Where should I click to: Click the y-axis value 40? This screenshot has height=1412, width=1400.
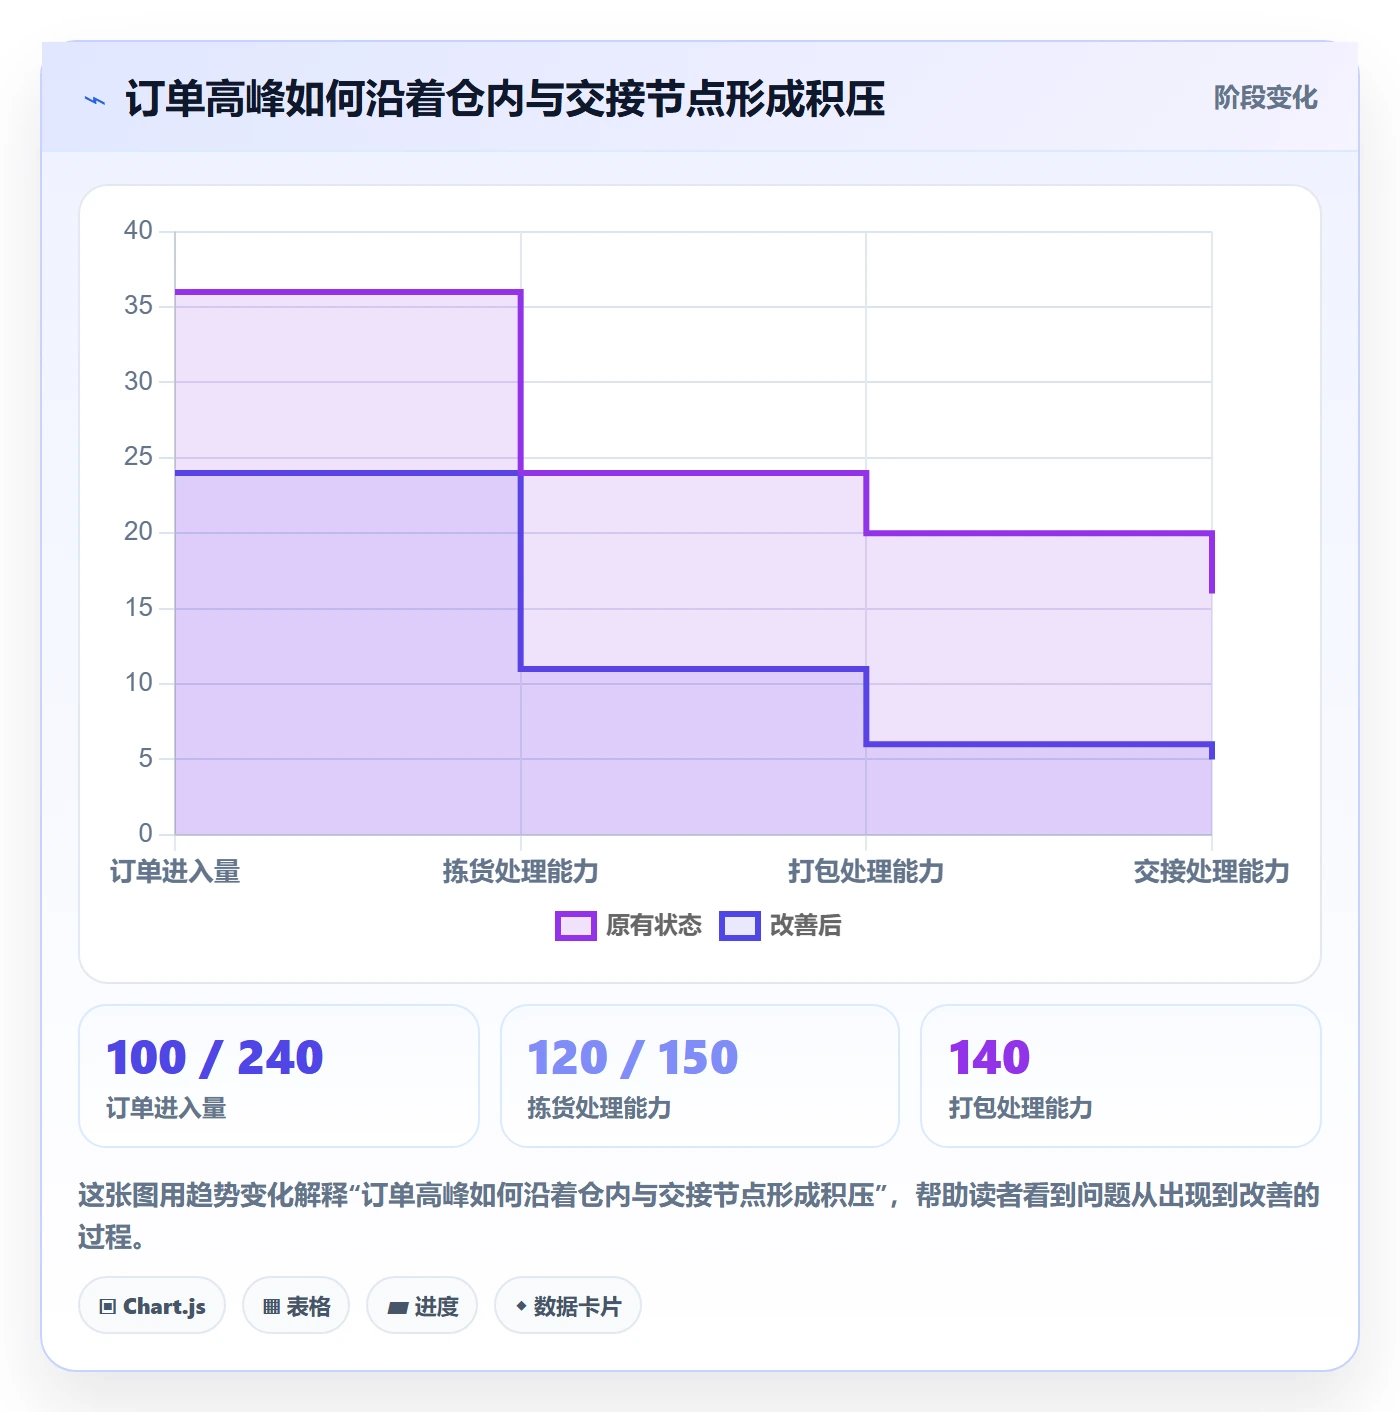138,231
